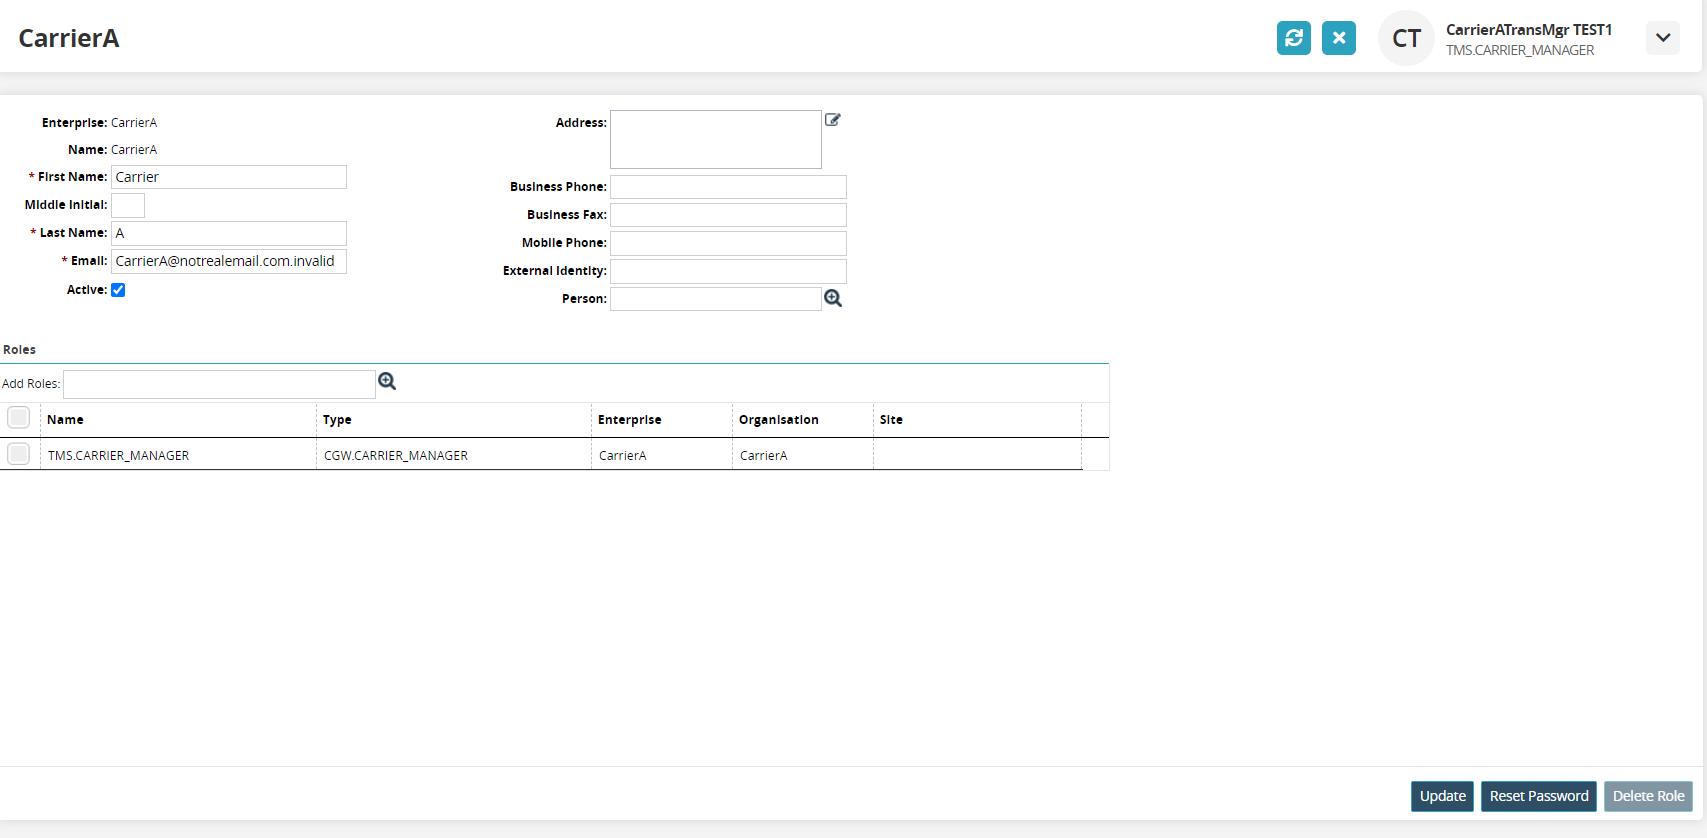Viewport: 1707px width, 838px height.
Task: Sort roles by Type column header
Action: [x=337, y=420]
